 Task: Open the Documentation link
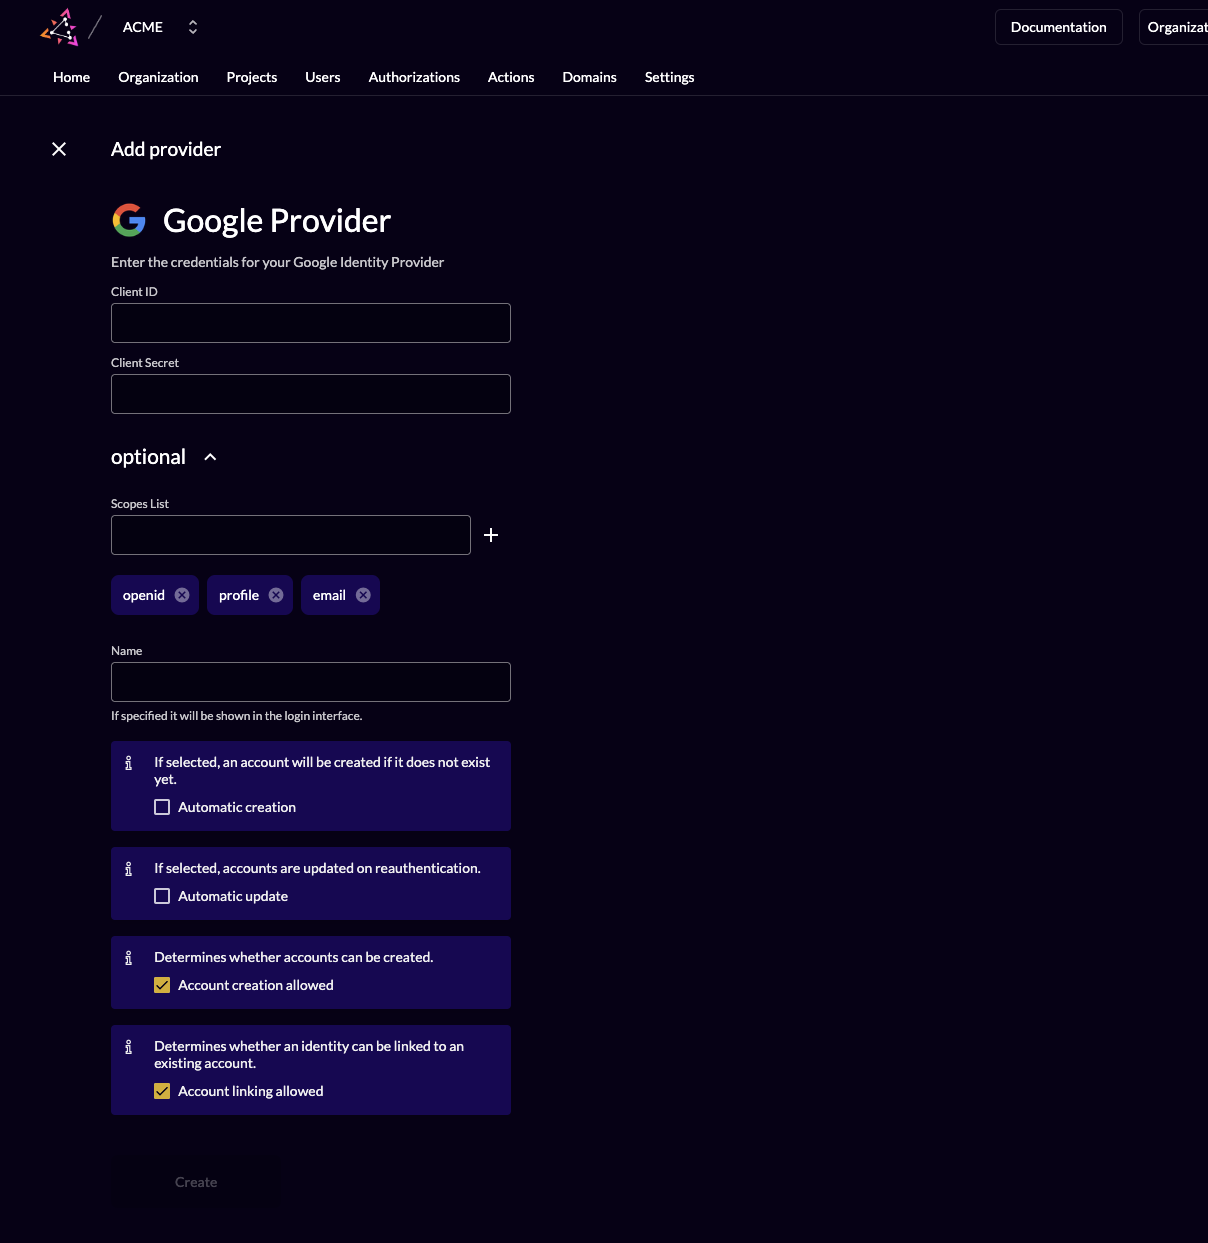(x=1058, y=27)
